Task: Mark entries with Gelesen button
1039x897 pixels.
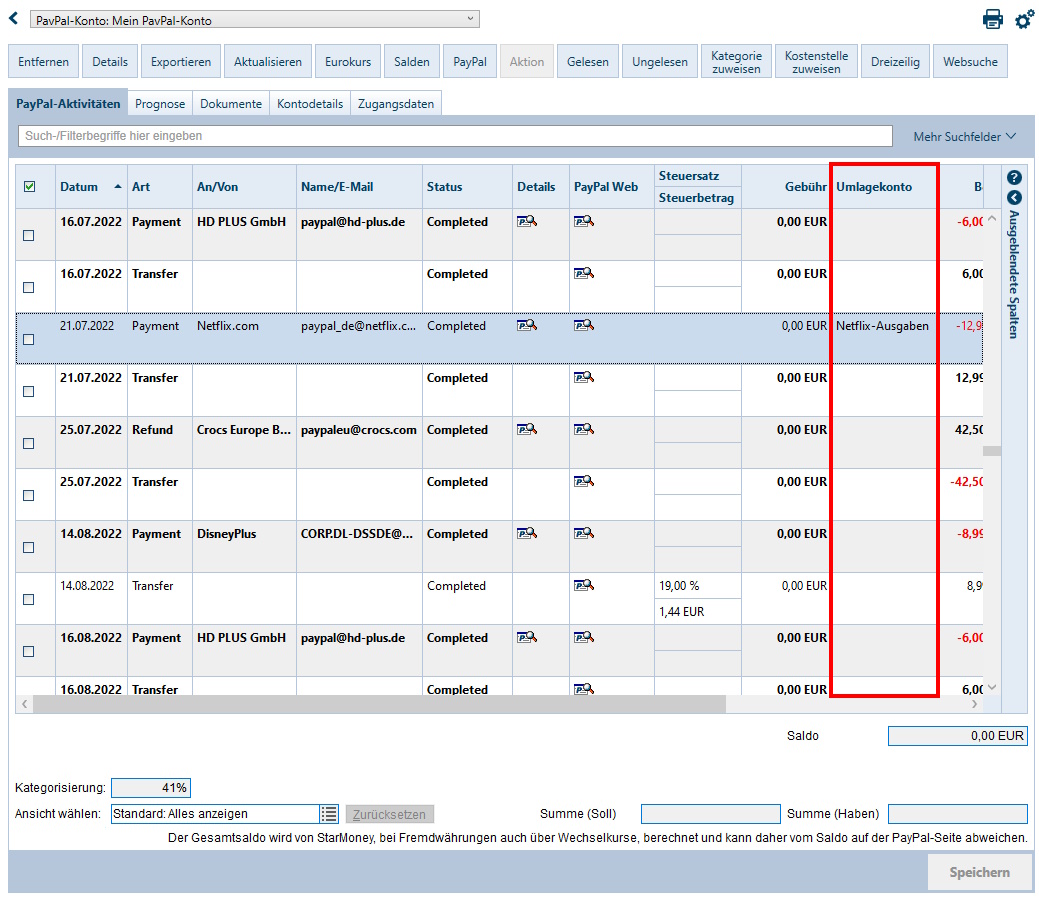Action: tap(588, 62)
